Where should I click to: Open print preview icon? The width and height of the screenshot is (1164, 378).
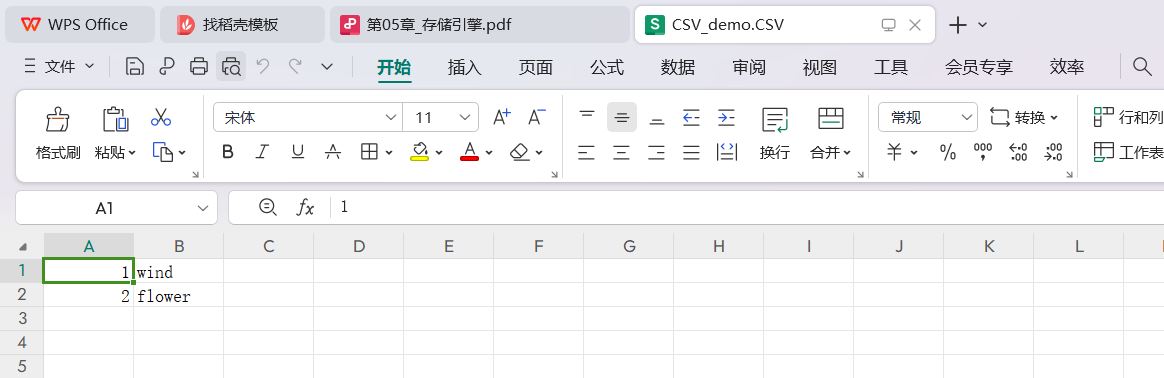231,67
